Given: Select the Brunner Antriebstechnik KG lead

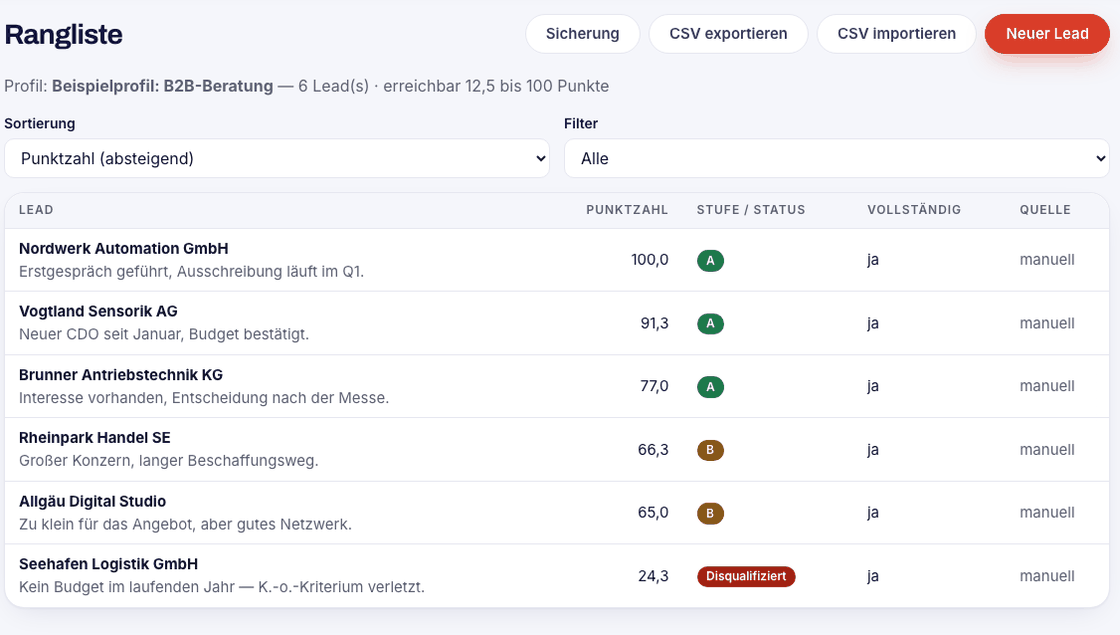Looking at the screenshot, I should click(121, 375).
